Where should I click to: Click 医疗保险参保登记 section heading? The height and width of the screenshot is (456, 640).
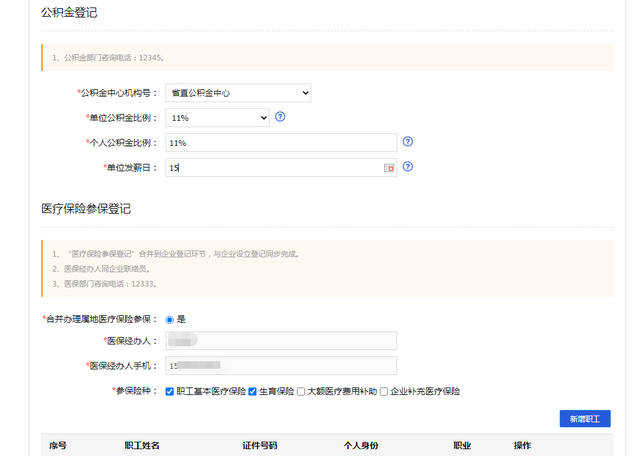point(86,209)
